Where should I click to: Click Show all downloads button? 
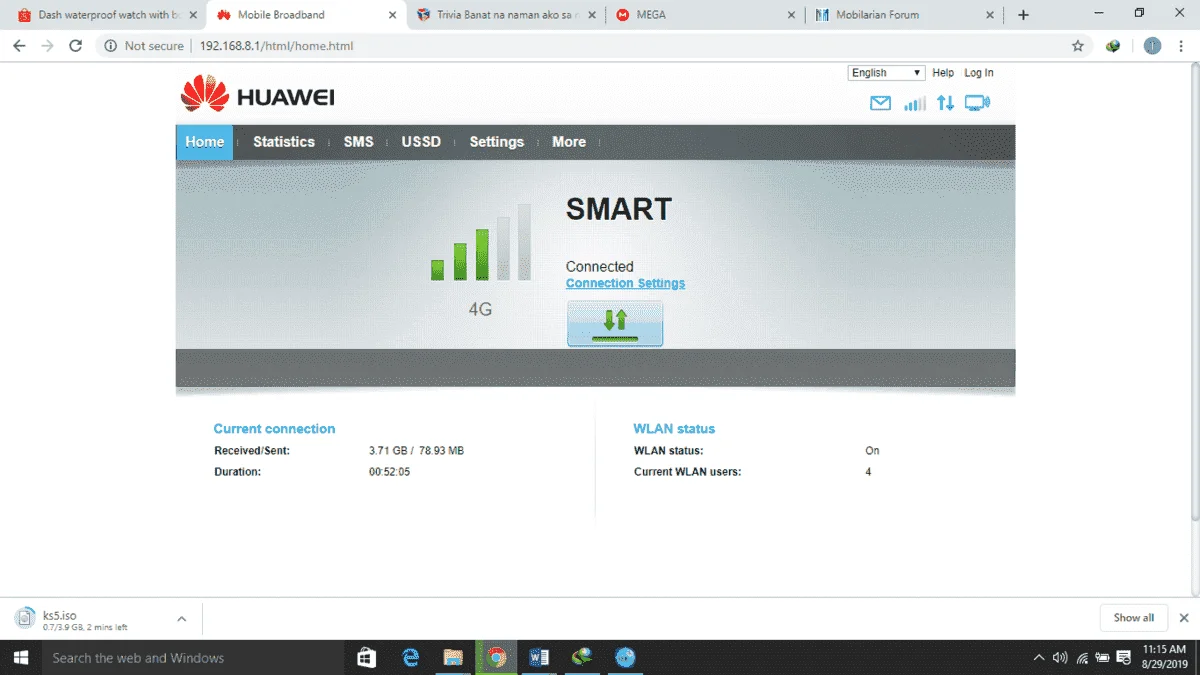click(1133, 618)
